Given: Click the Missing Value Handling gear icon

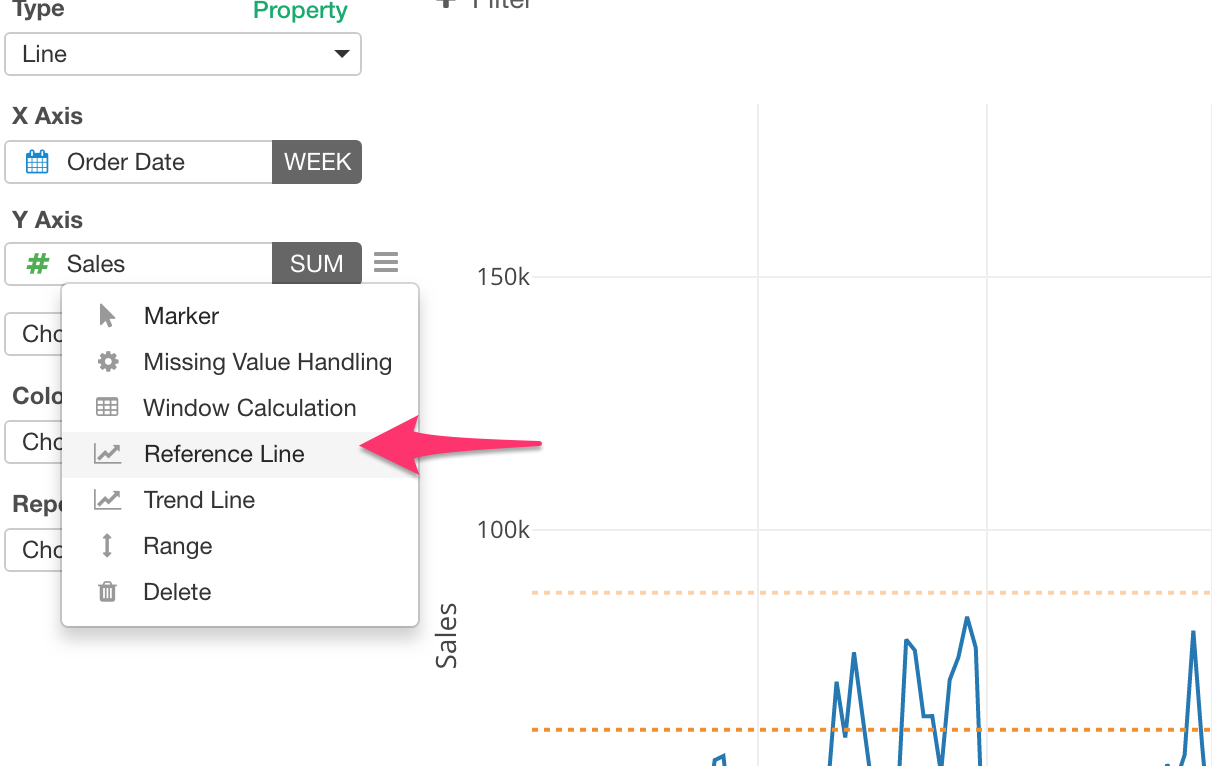Looking at the screenshot, I should click(x=107, y=362).
